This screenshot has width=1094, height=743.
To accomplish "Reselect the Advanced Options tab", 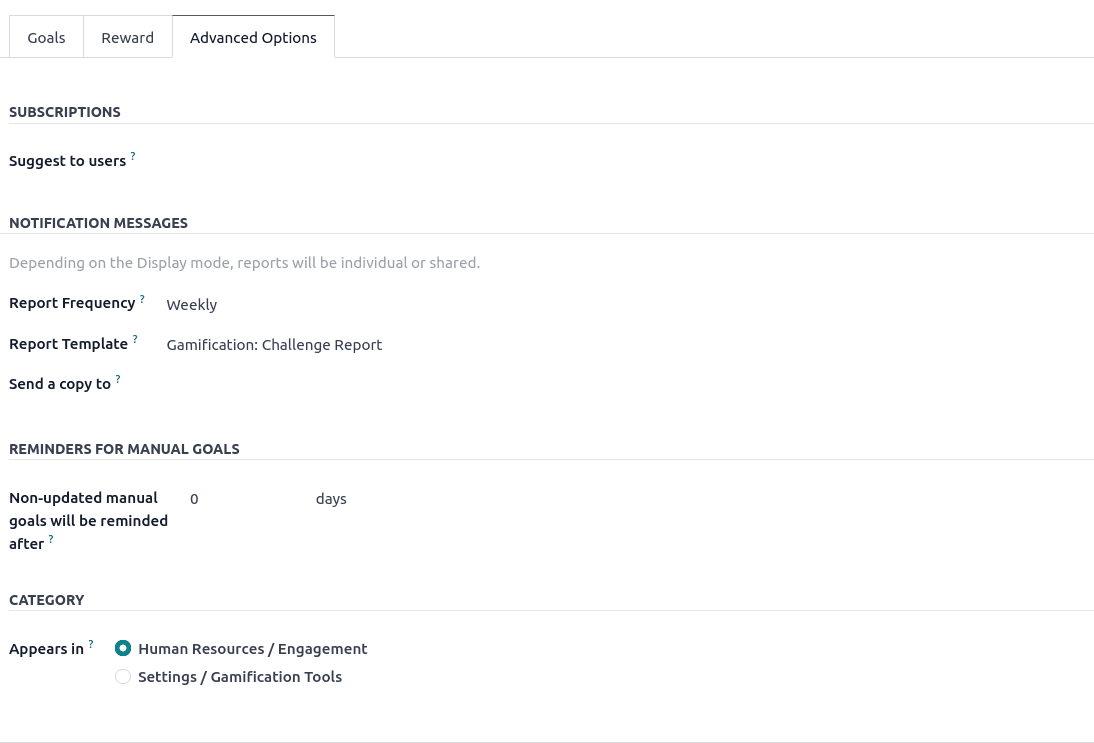I will [x=253, y=37].
